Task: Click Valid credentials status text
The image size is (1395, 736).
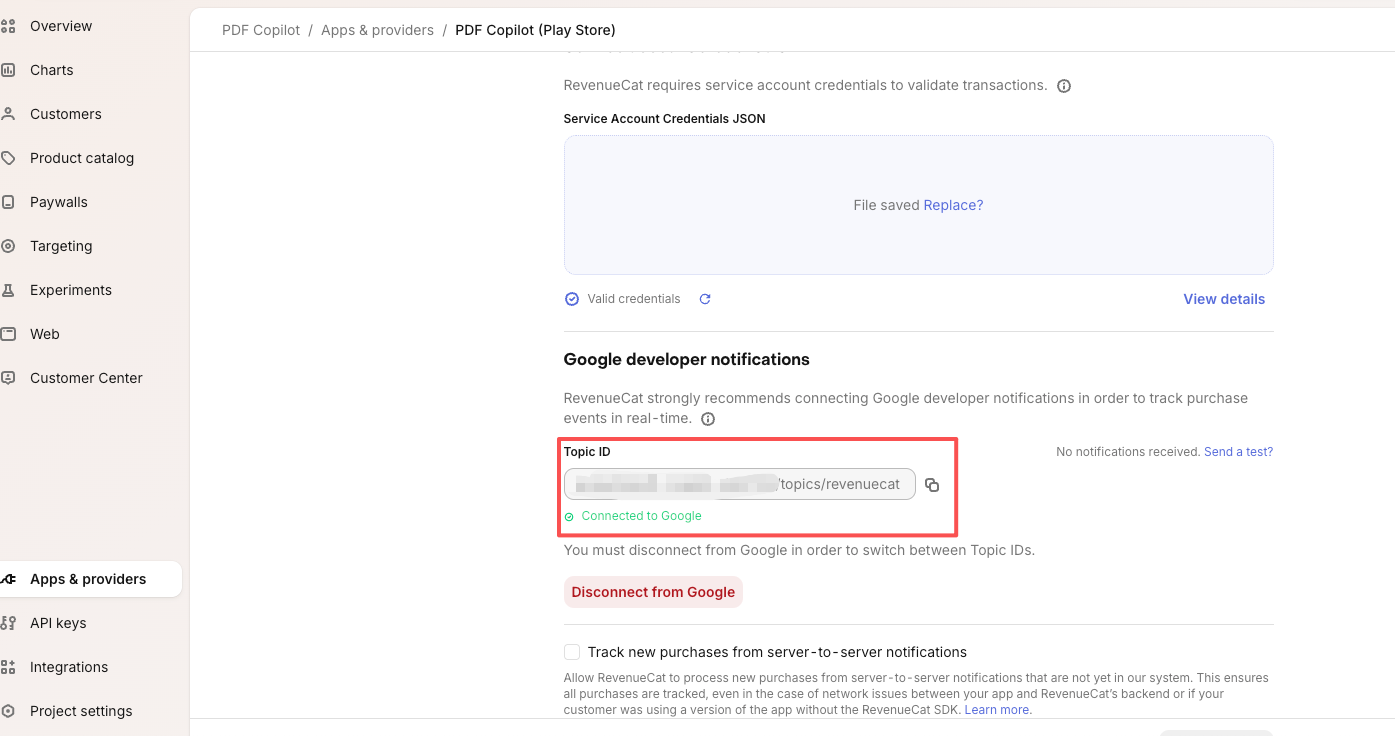Action: (634, 299)
